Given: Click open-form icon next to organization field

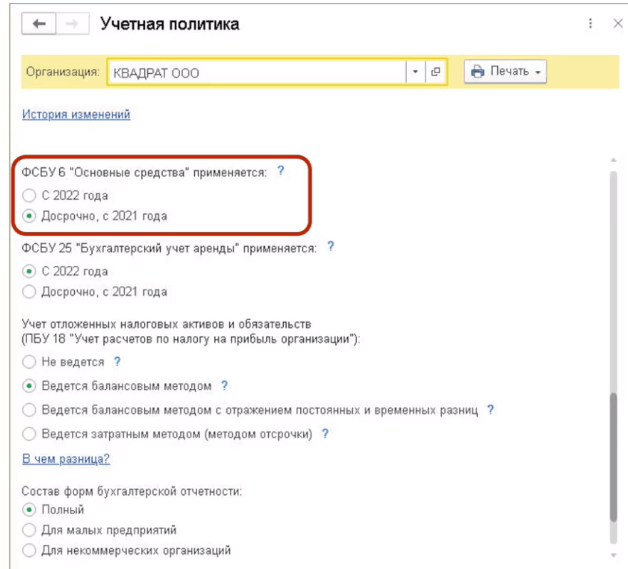Looking at the screenshot, I should tap(435, 72).
